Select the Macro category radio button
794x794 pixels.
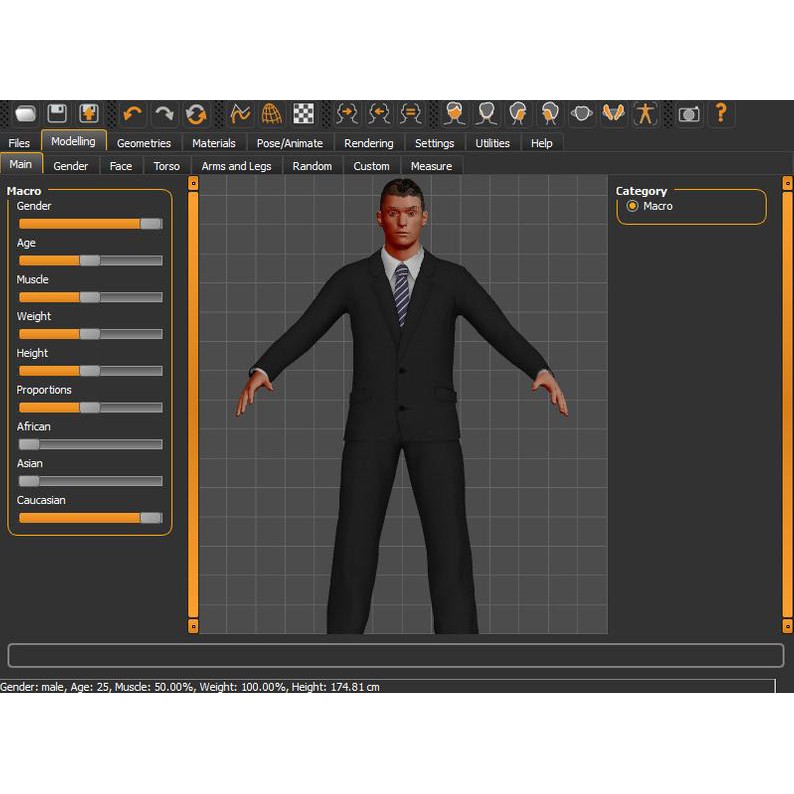(632, 206)
